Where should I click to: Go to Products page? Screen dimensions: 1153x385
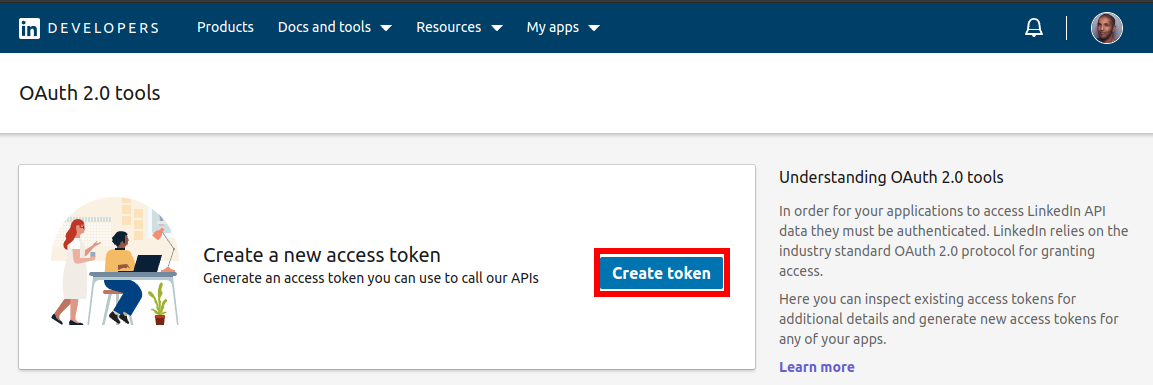[x=225, y=27]
